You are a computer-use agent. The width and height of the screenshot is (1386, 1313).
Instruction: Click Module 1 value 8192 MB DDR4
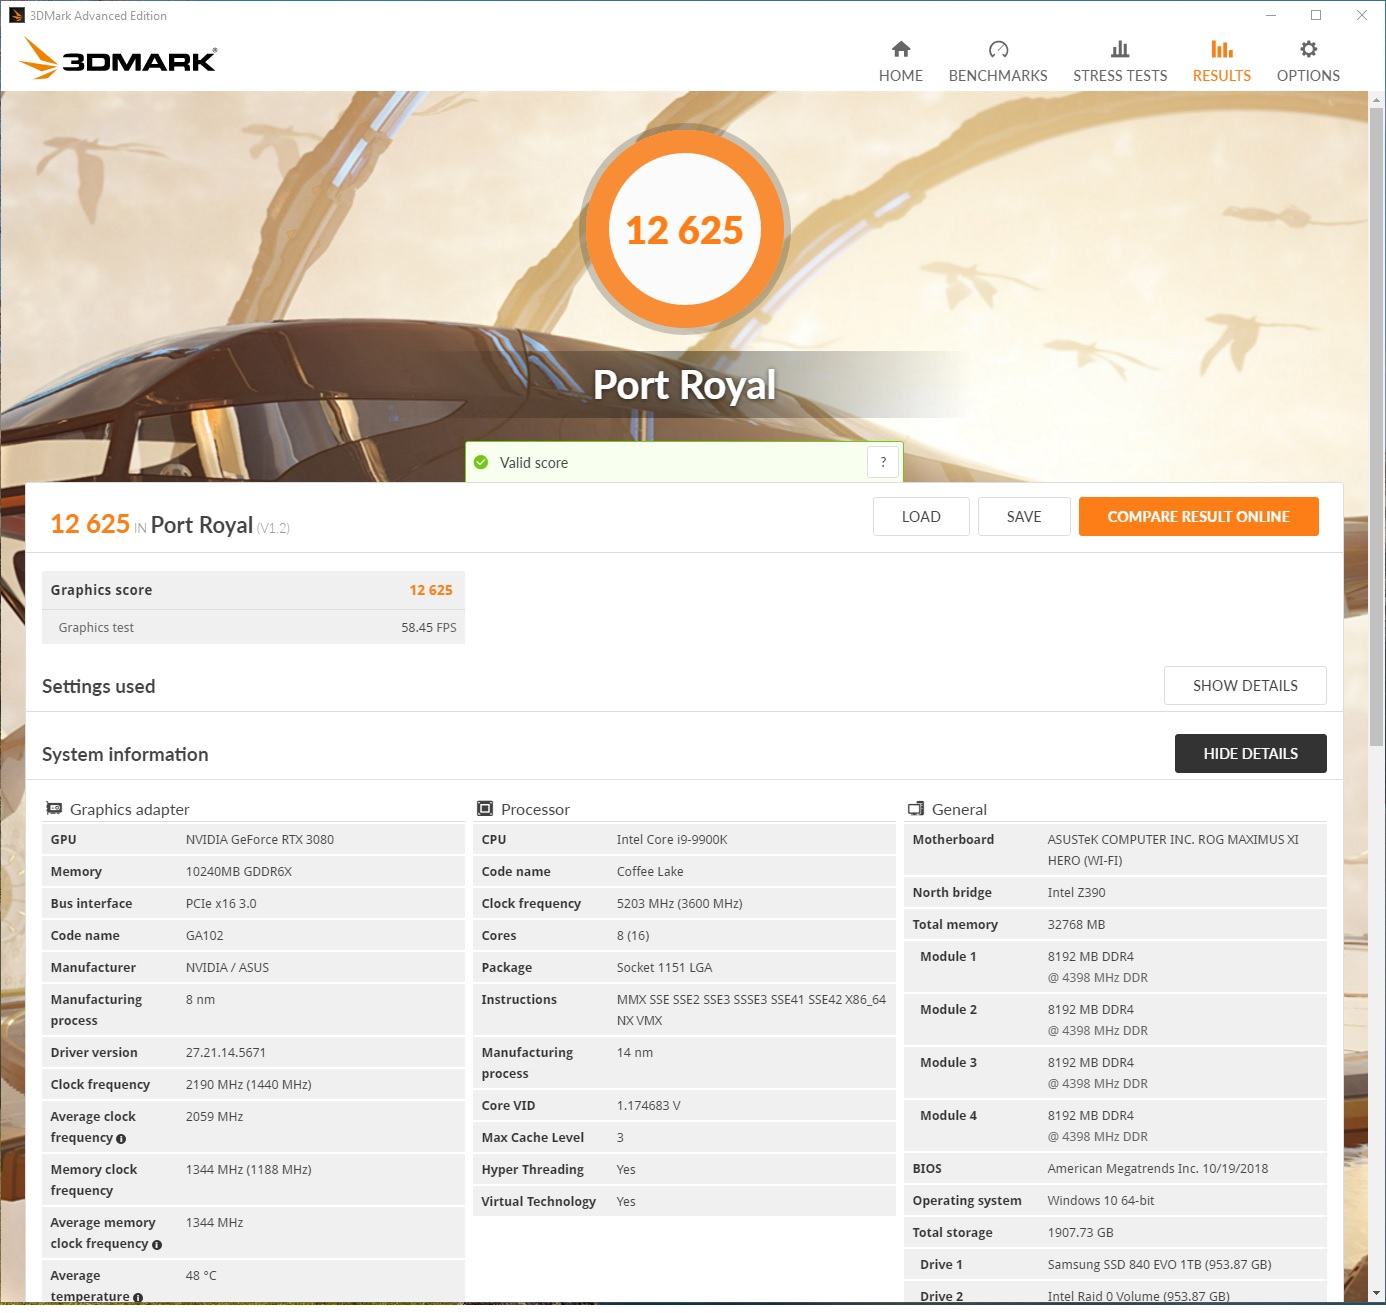coord(1091,956)
